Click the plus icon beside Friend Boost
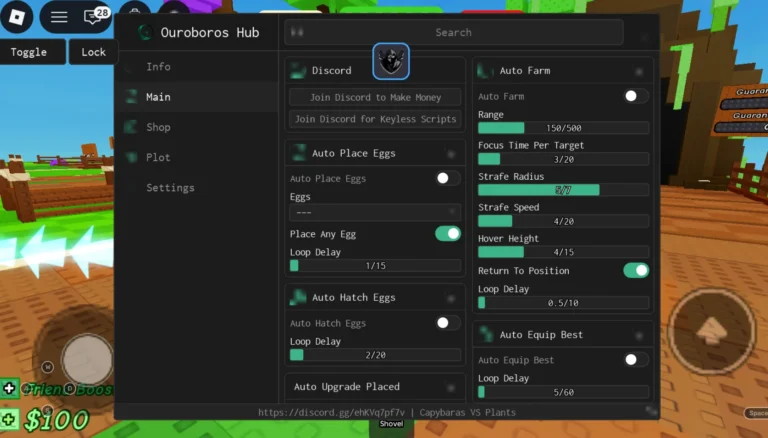 (x=9, y=389)
